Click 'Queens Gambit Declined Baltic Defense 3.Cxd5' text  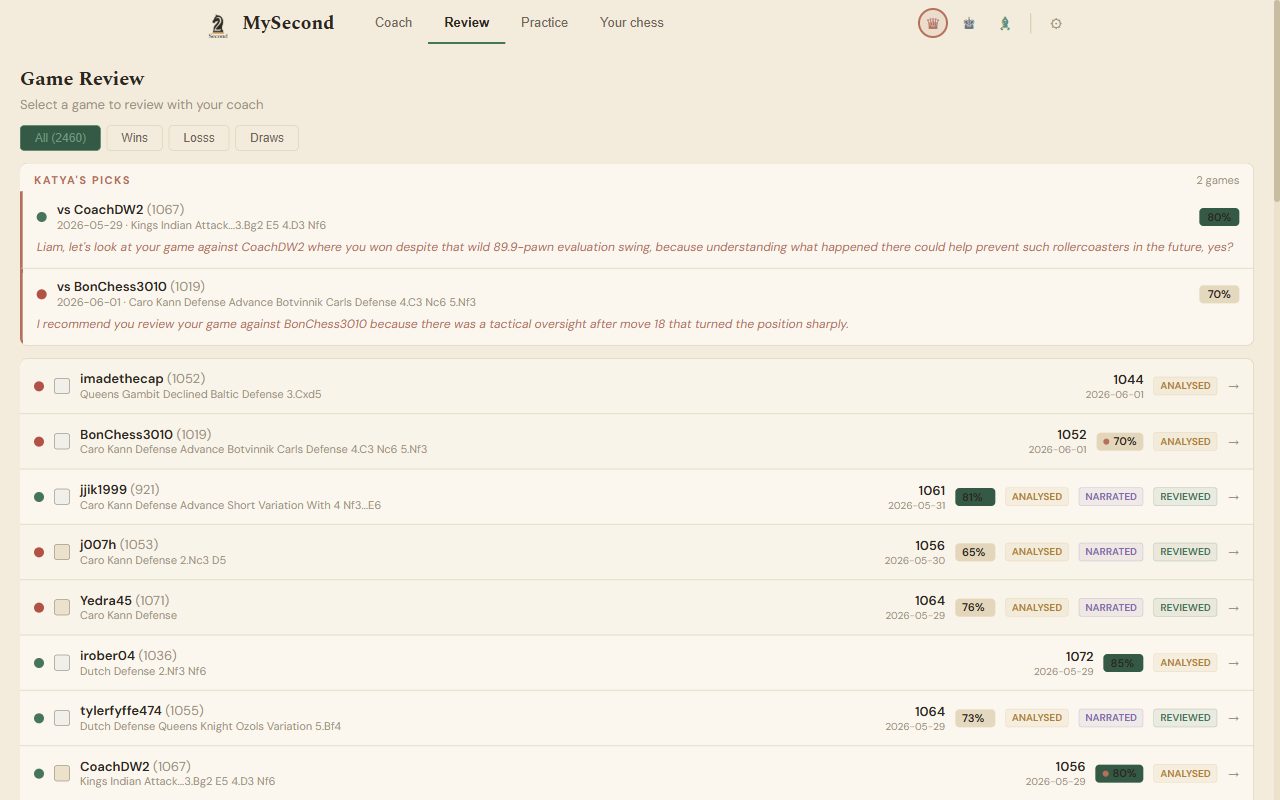pos(201,394)
